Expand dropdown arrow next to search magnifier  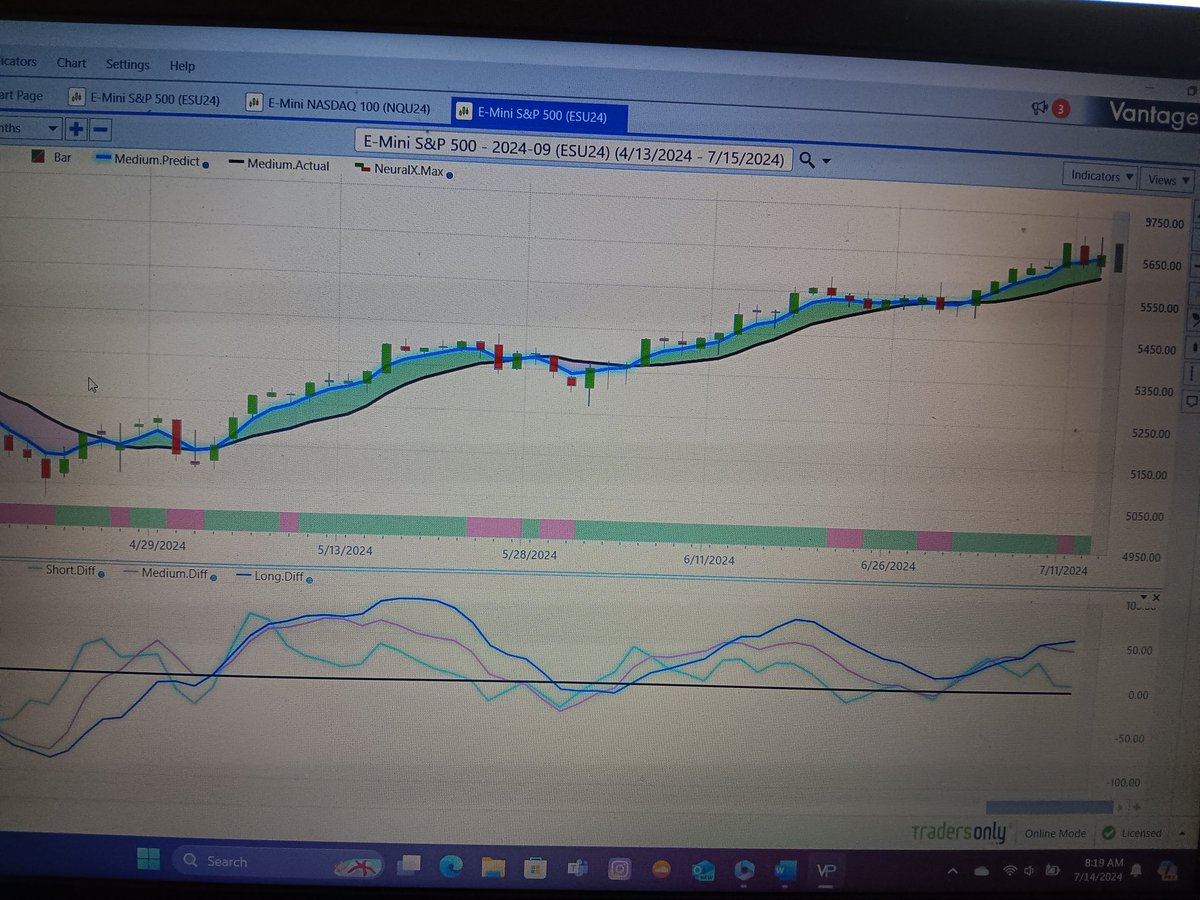coord(826,161)
